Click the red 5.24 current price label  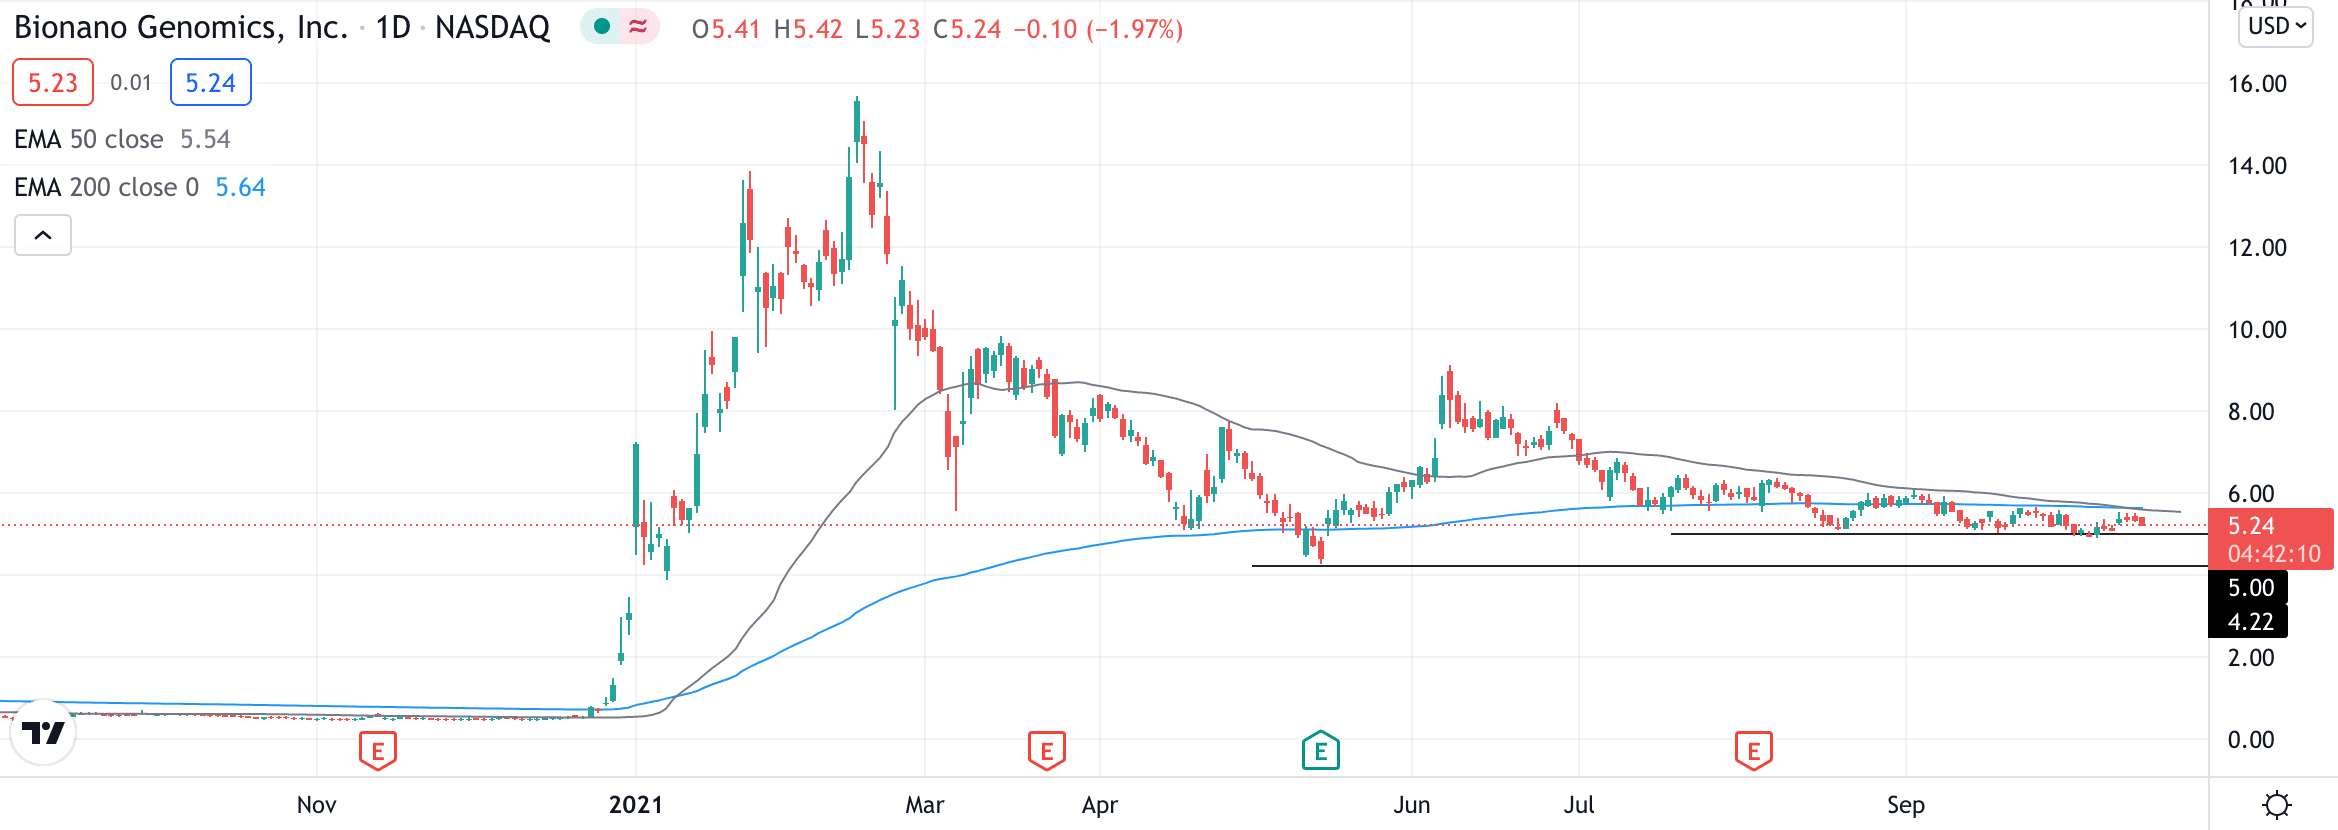click(2270, 539)
